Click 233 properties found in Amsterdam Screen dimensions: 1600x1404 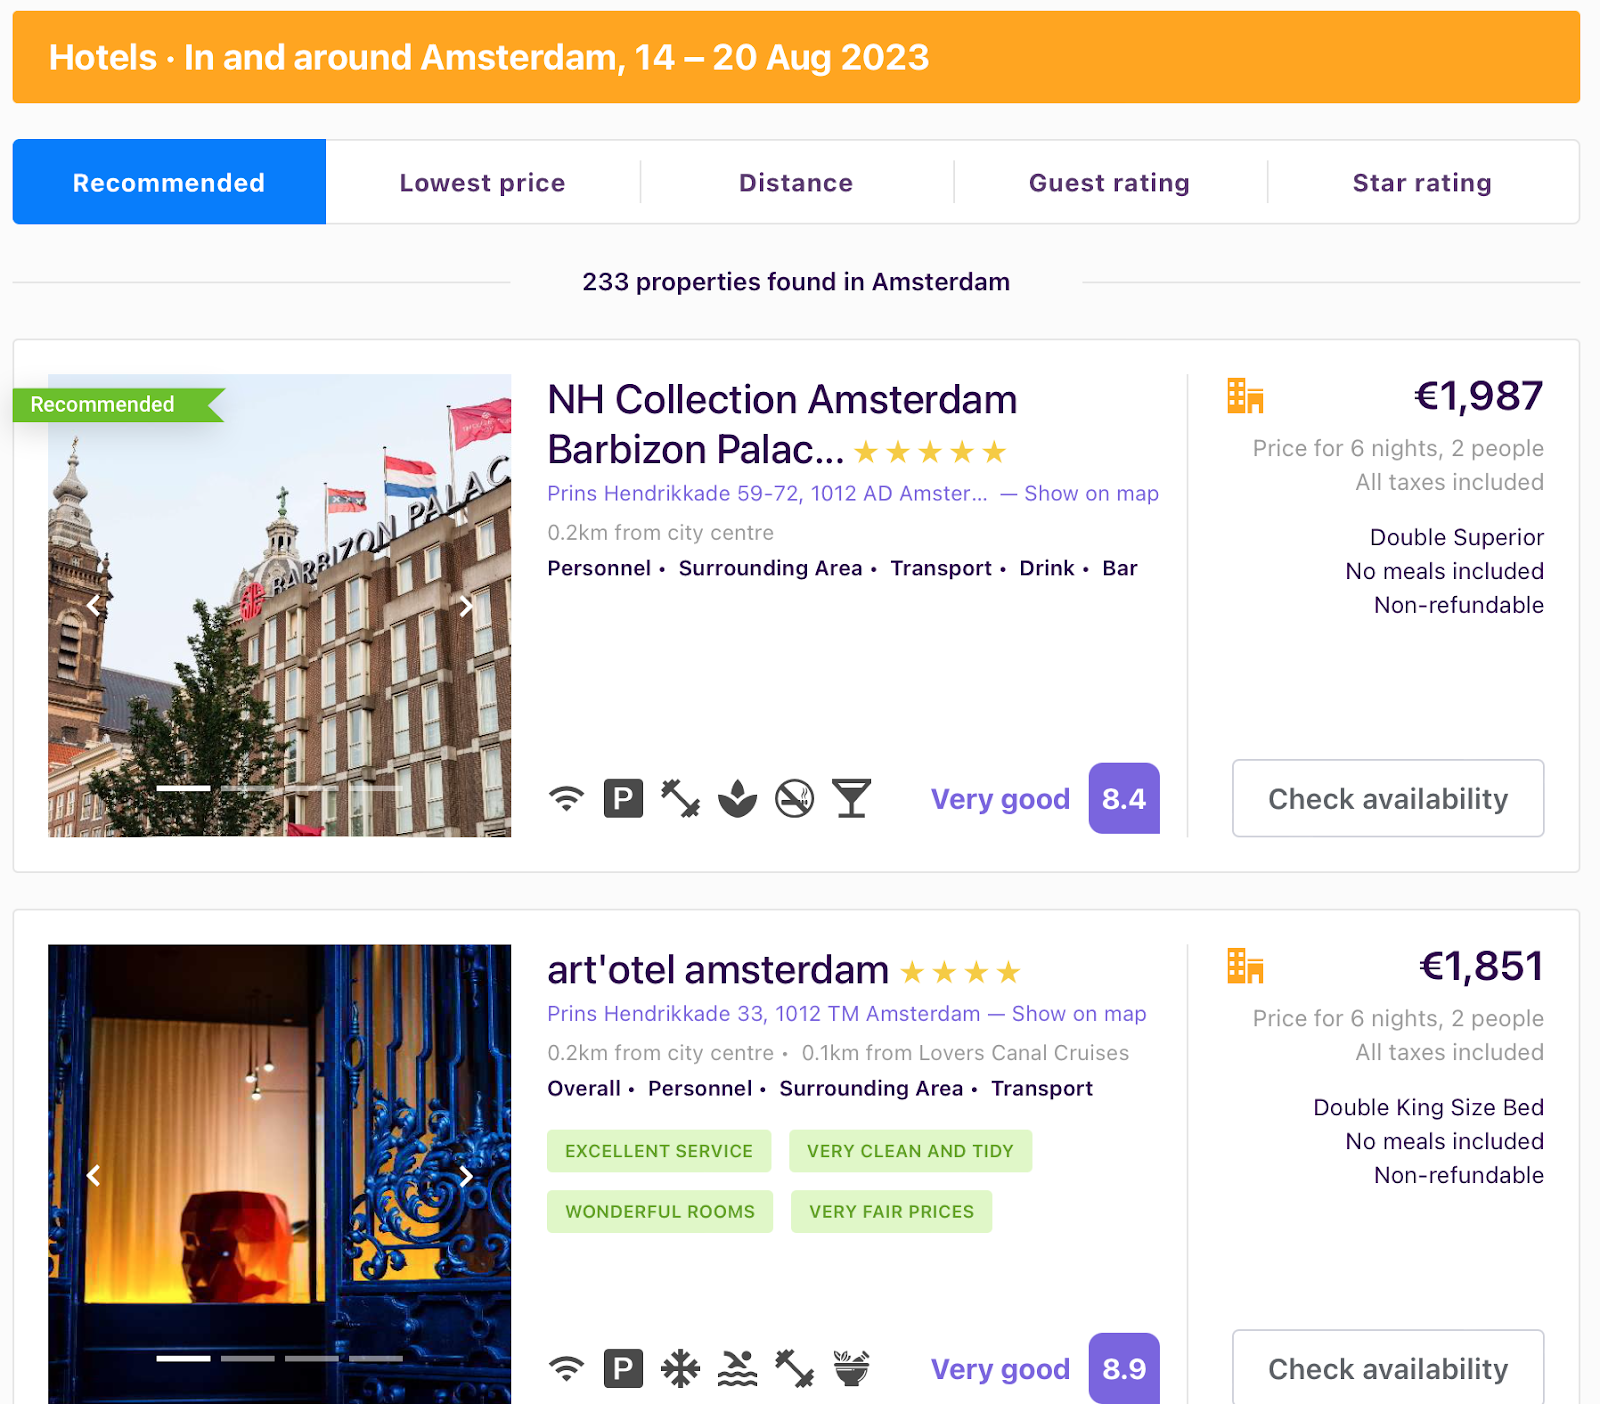[x=796, y=282]
